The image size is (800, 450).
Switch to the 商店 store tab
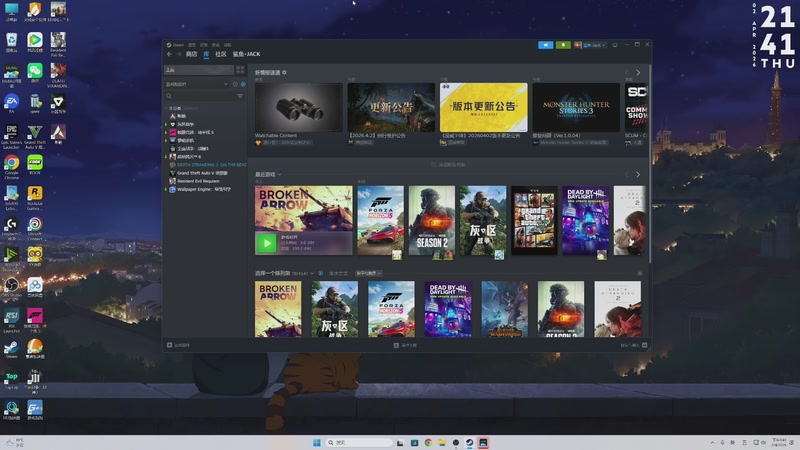191,54
